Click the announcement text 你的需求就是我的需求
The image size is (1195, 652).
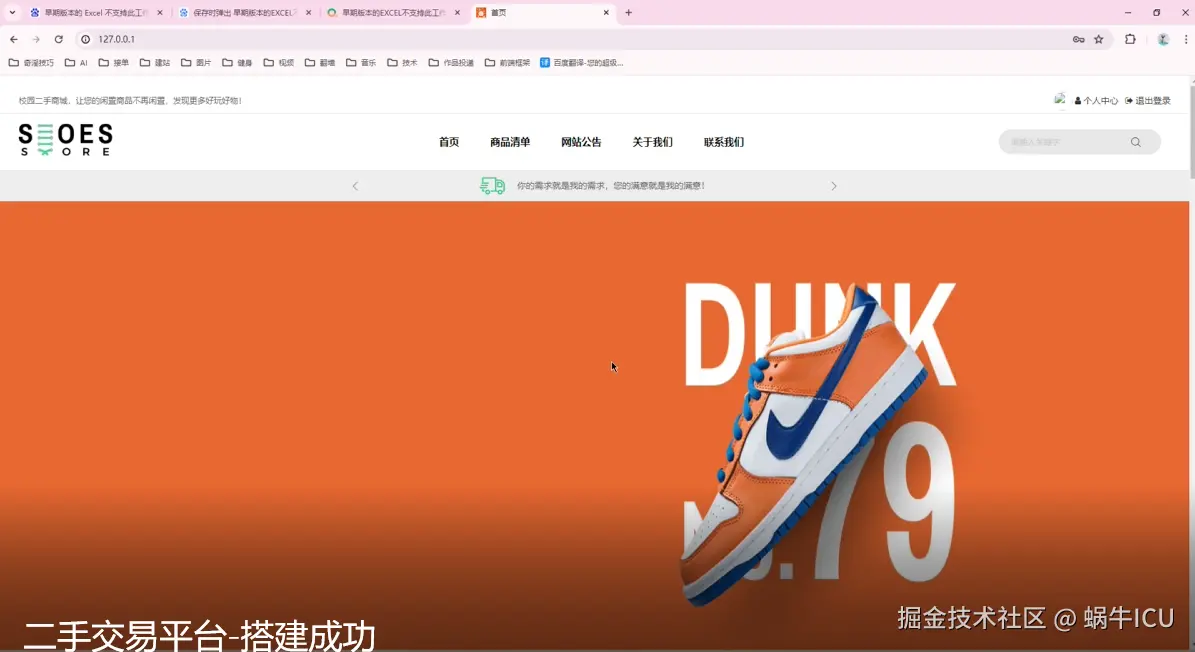610,186
